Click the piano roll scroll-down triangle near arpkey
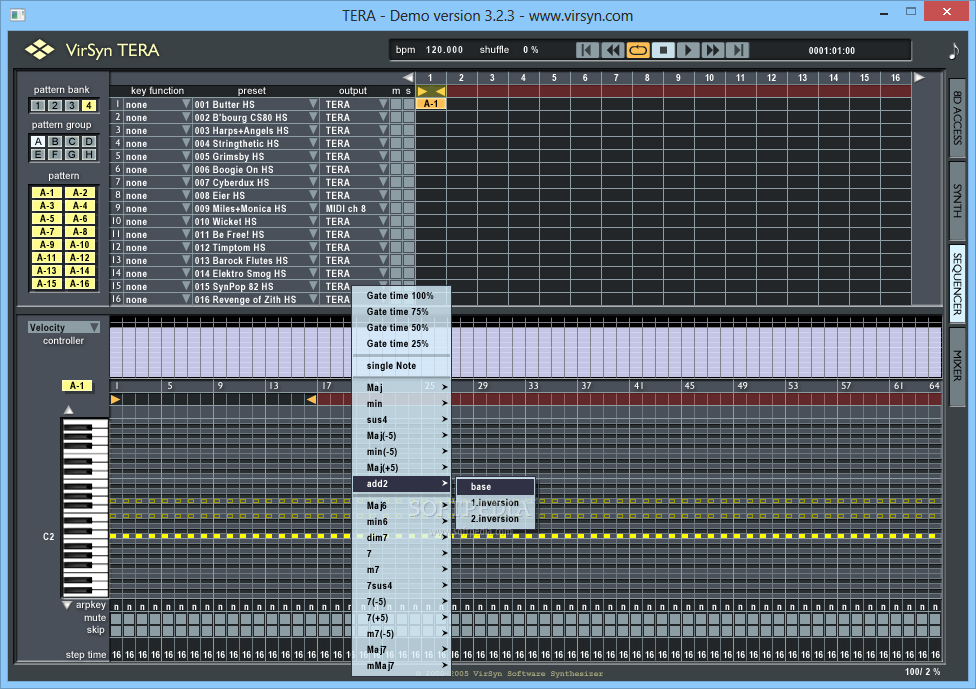 point(67,605)
